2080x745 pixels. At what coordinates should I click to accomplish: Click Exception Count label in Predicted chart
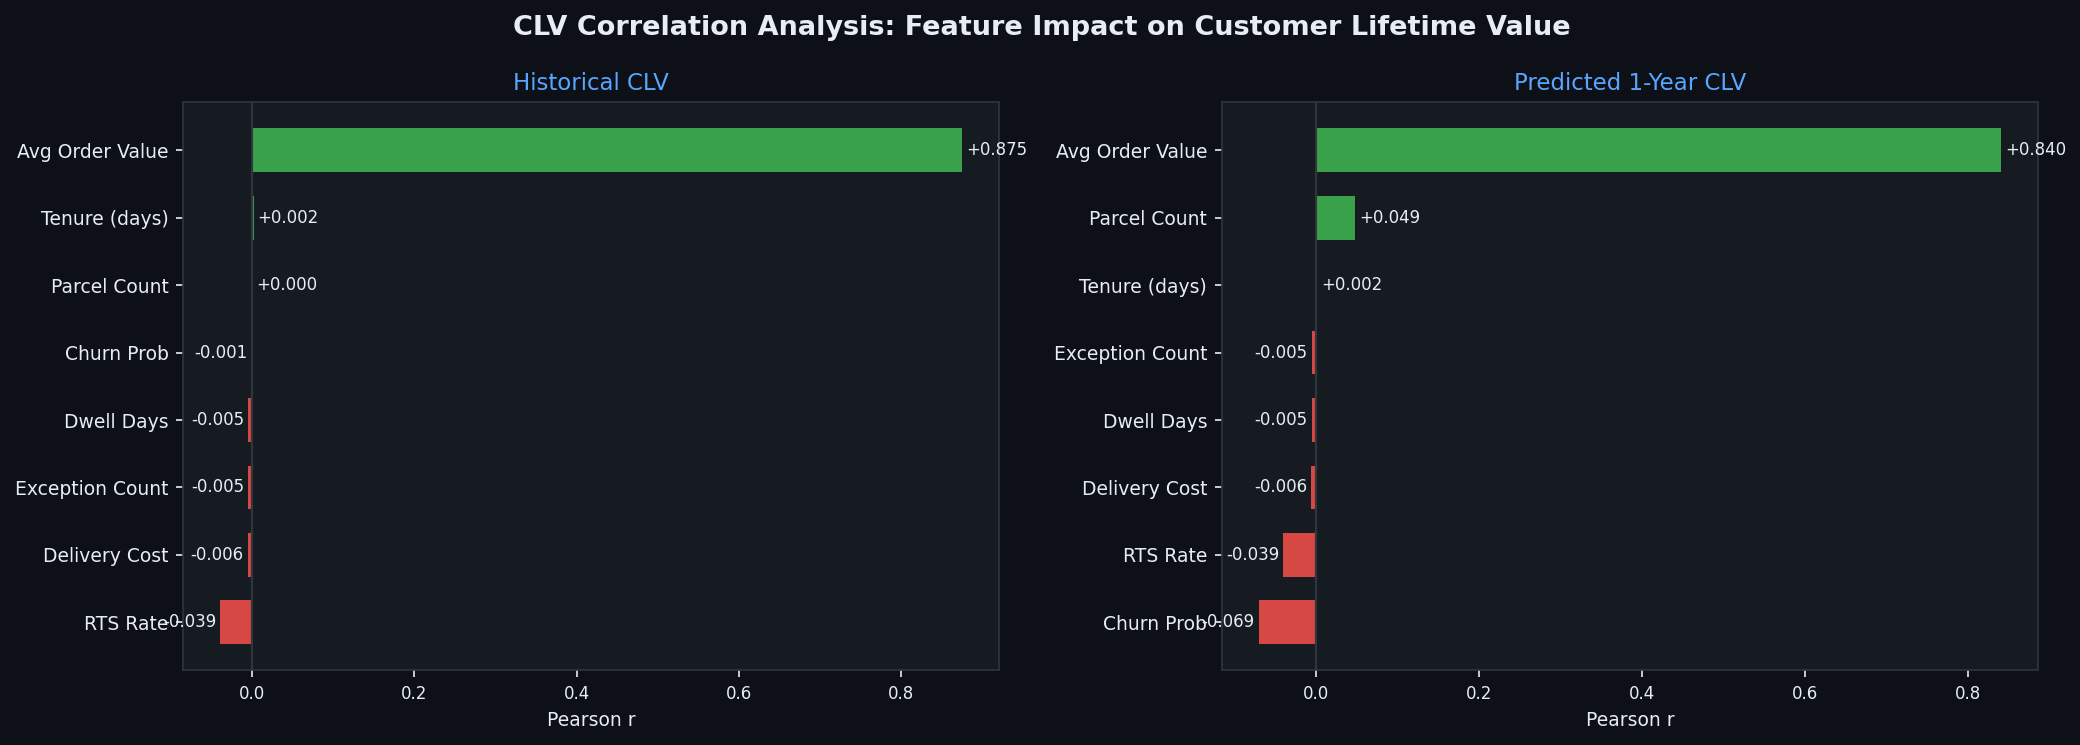coord(1131,353)
